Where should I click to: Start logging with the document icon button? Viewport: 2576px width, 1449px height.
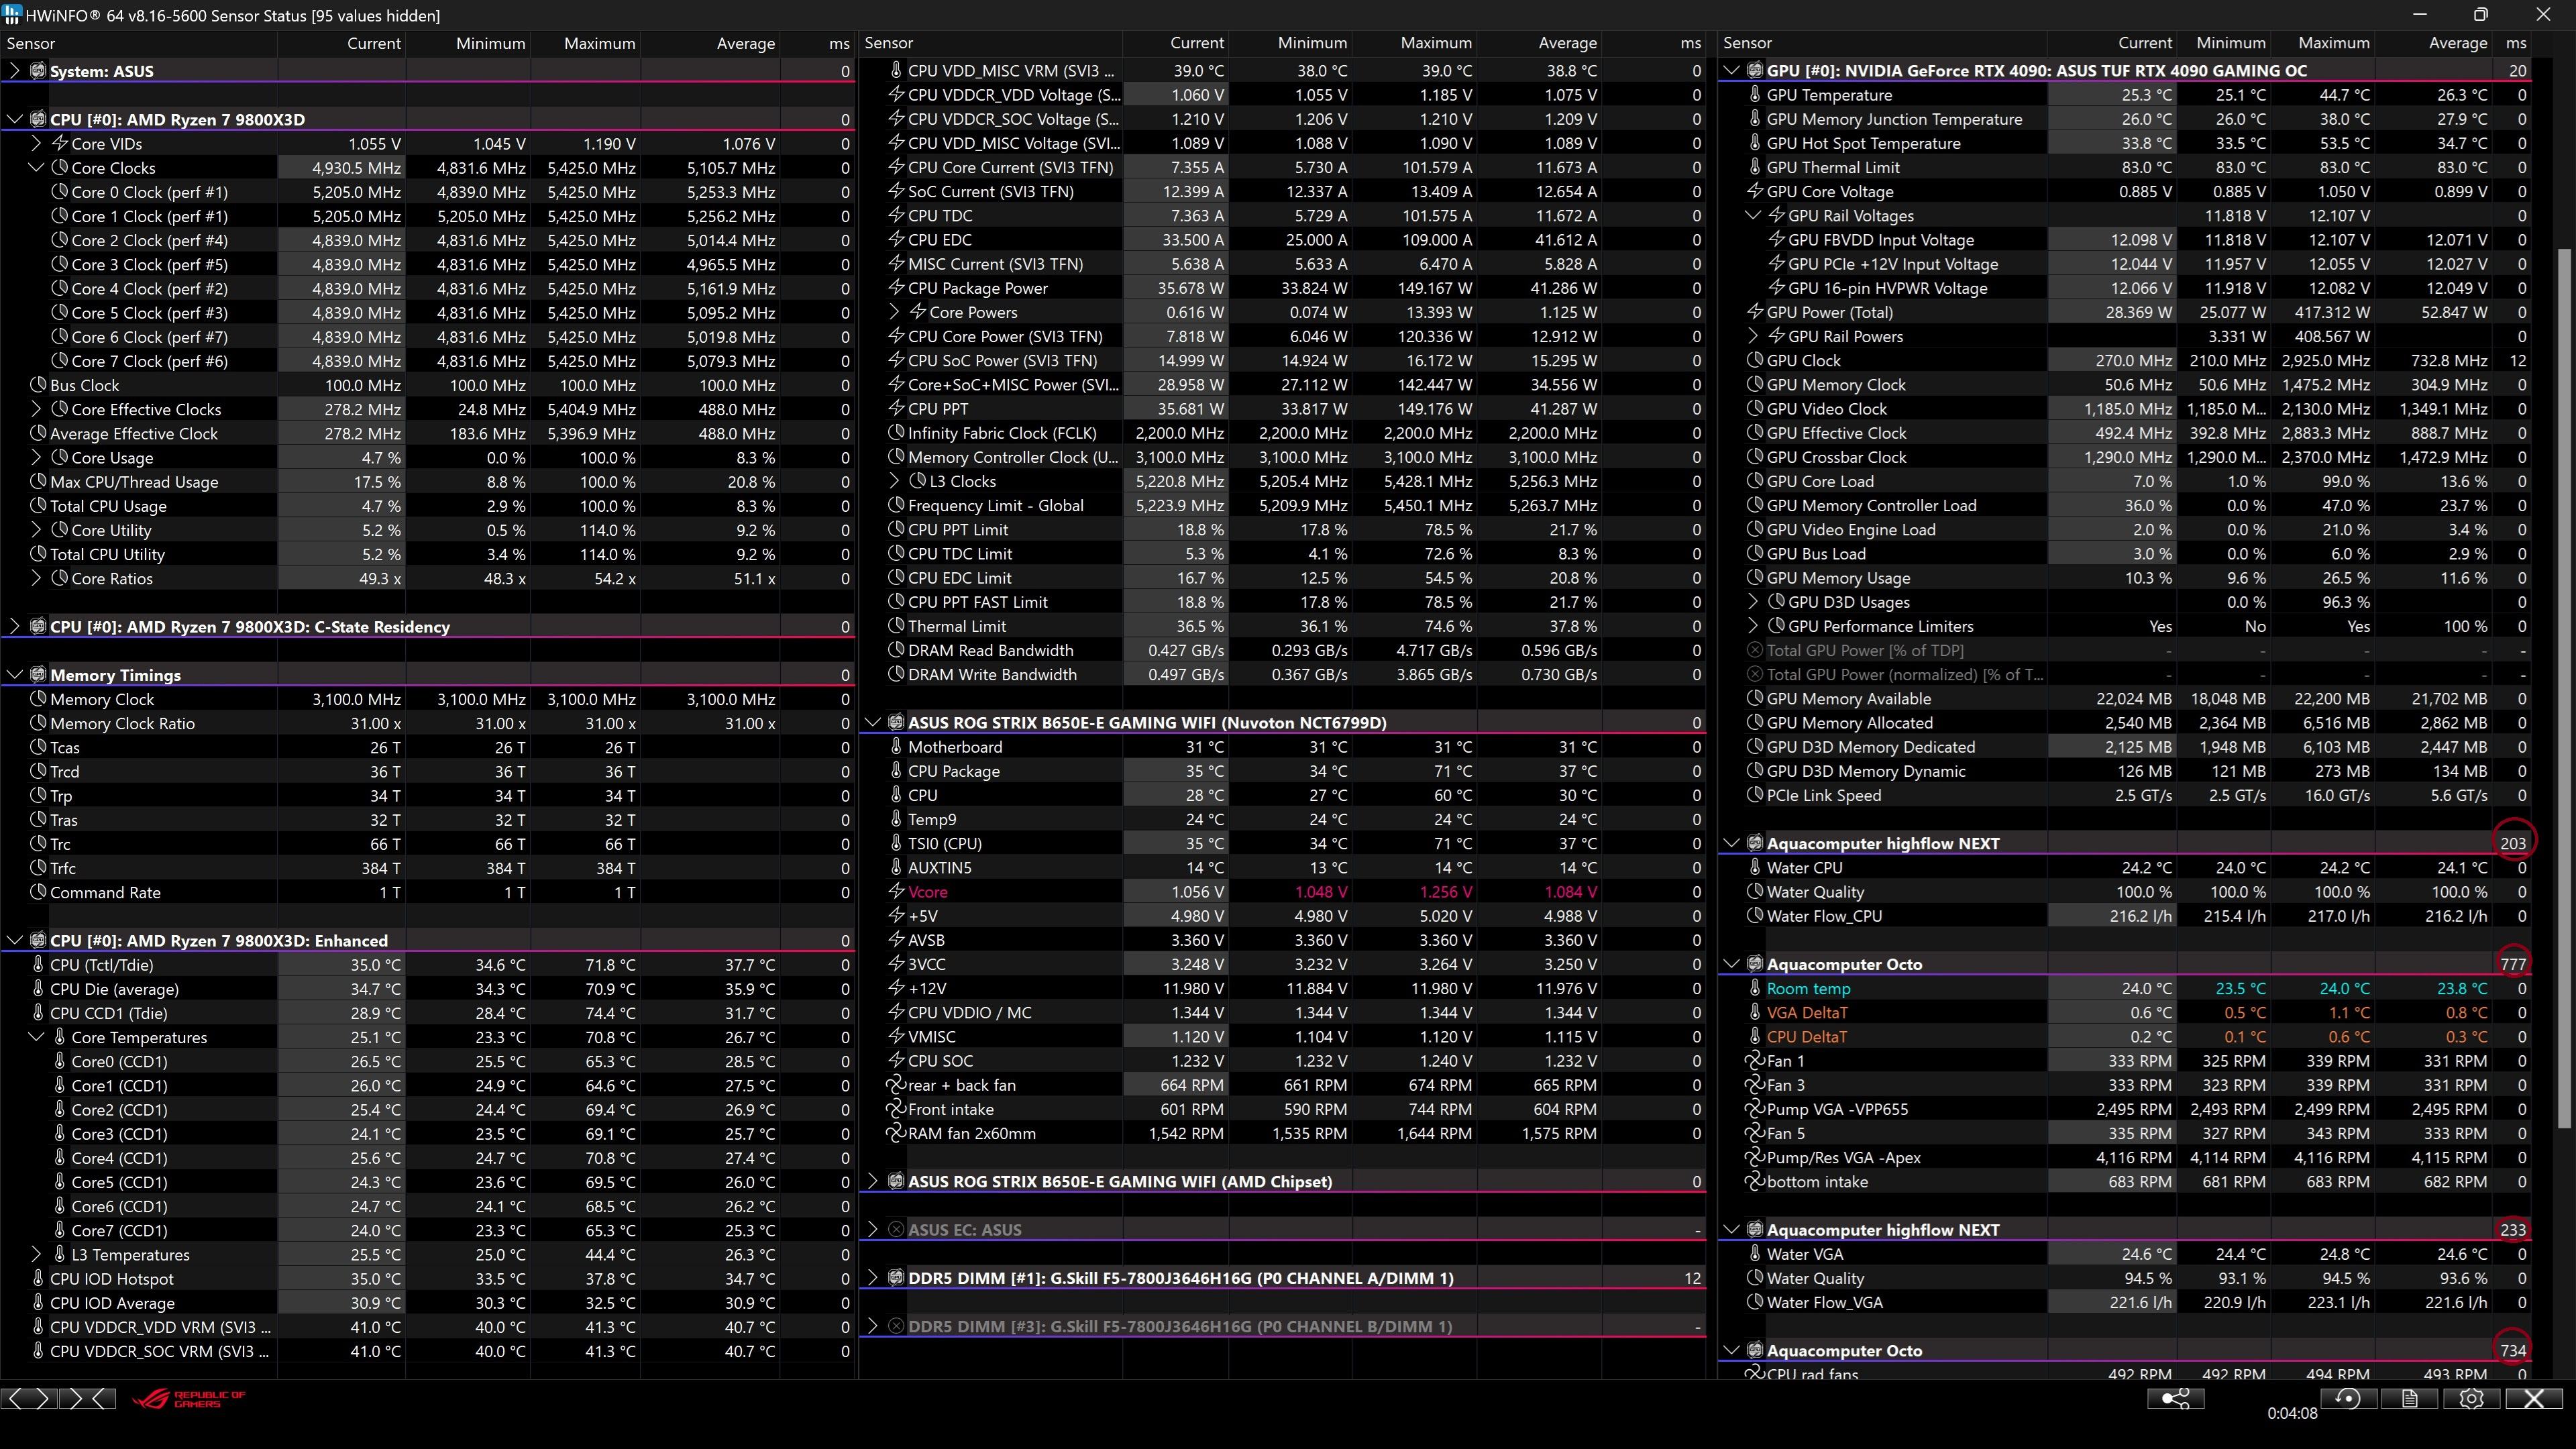coord(2409,1398)
